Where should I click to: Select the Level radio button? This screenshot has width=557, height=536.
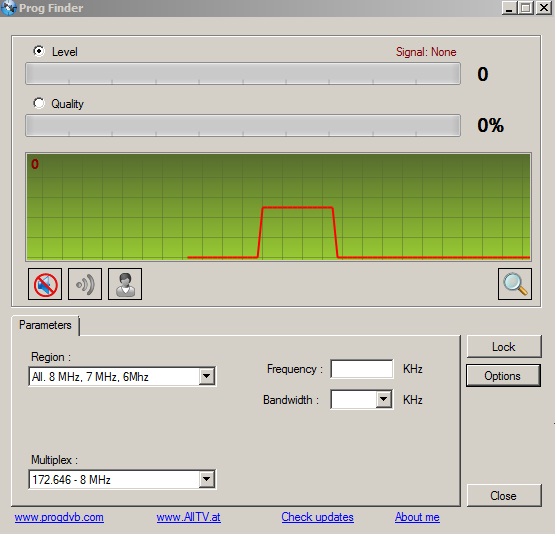click(39, 52)
